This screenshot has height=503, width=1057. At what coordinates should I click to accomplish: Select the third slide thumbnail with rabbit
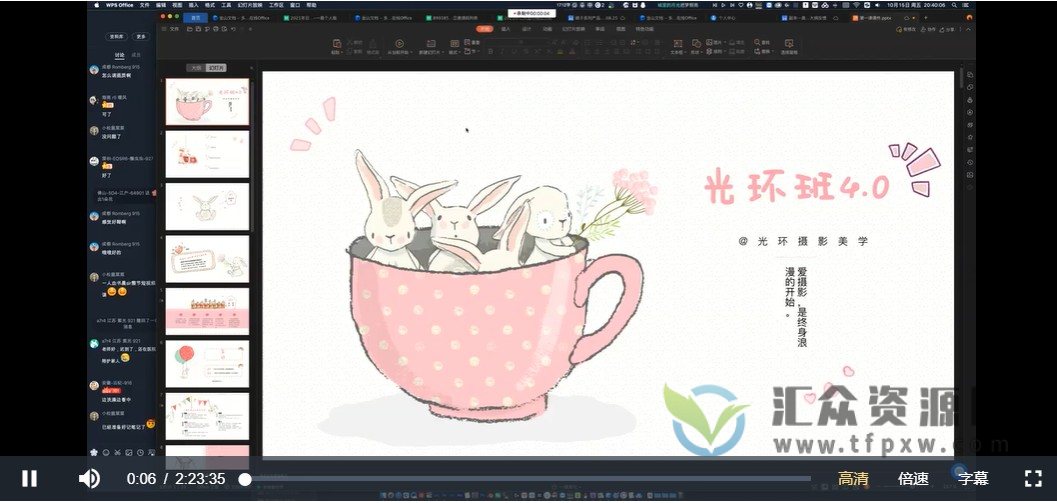click(x=207, y=206)
